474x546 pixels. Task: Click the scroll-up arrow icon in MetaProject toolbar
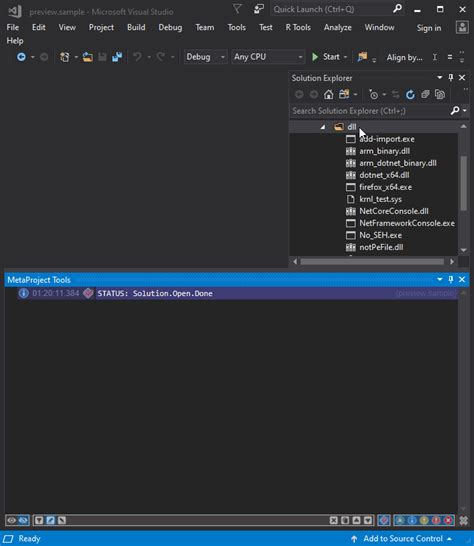pyautogui.click(x=357, y=520)
